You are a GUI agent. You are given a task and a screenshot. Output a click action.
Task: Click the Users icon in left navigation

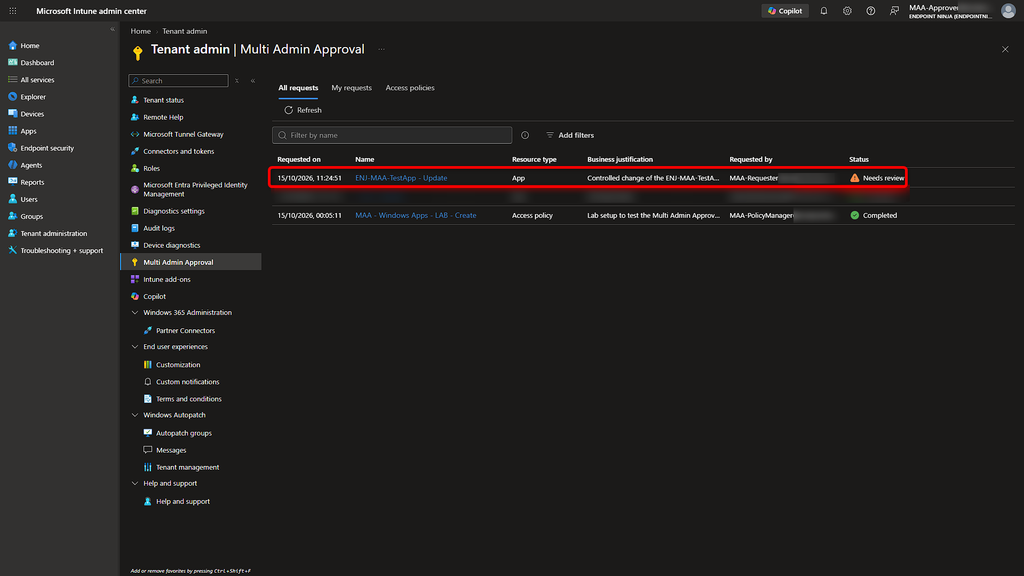pyautogui.click(x=12, y=199)
